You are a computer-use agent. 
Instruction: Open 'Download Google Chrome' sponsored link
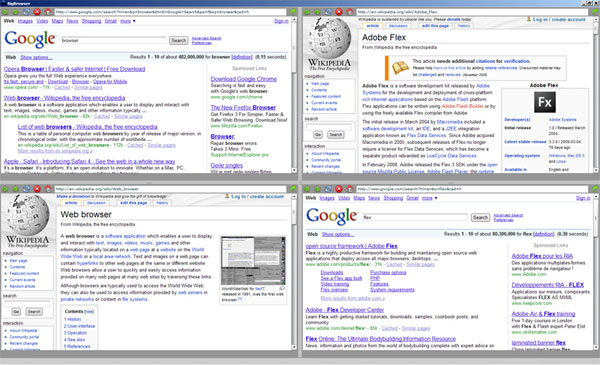244,79
